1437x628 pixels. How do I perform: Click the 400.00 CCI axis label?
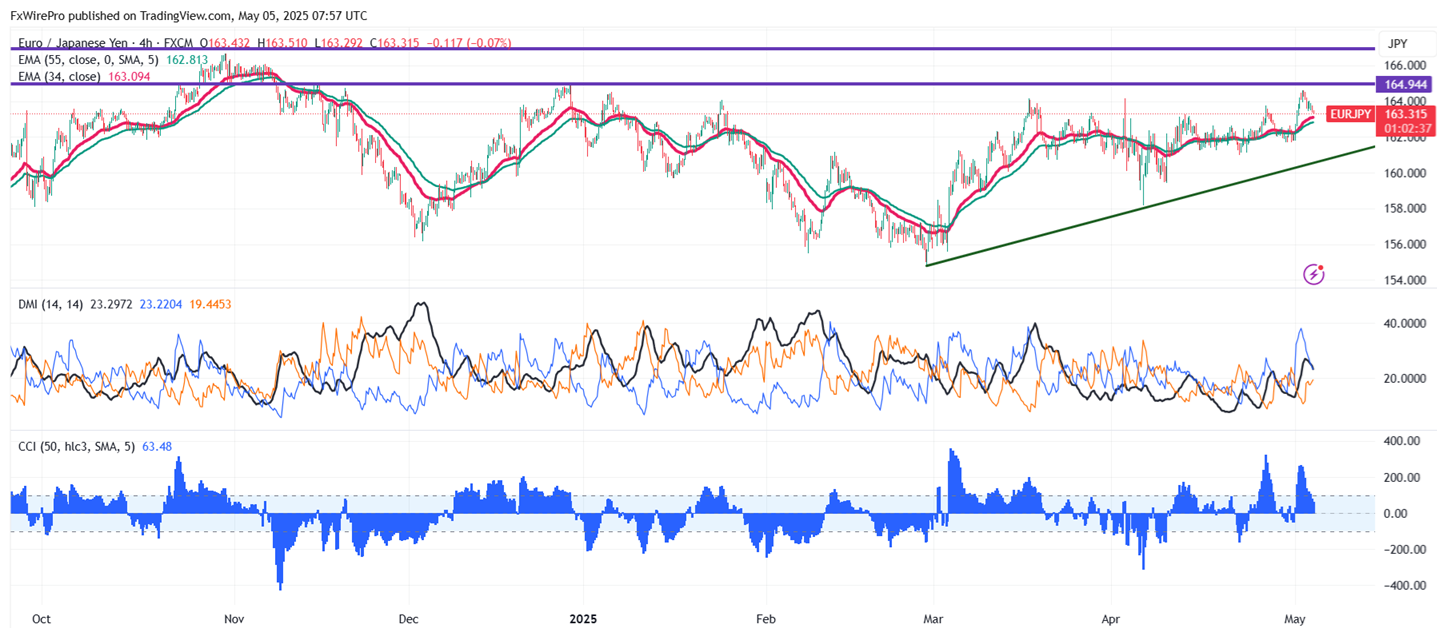click(x=1403, y=441)
